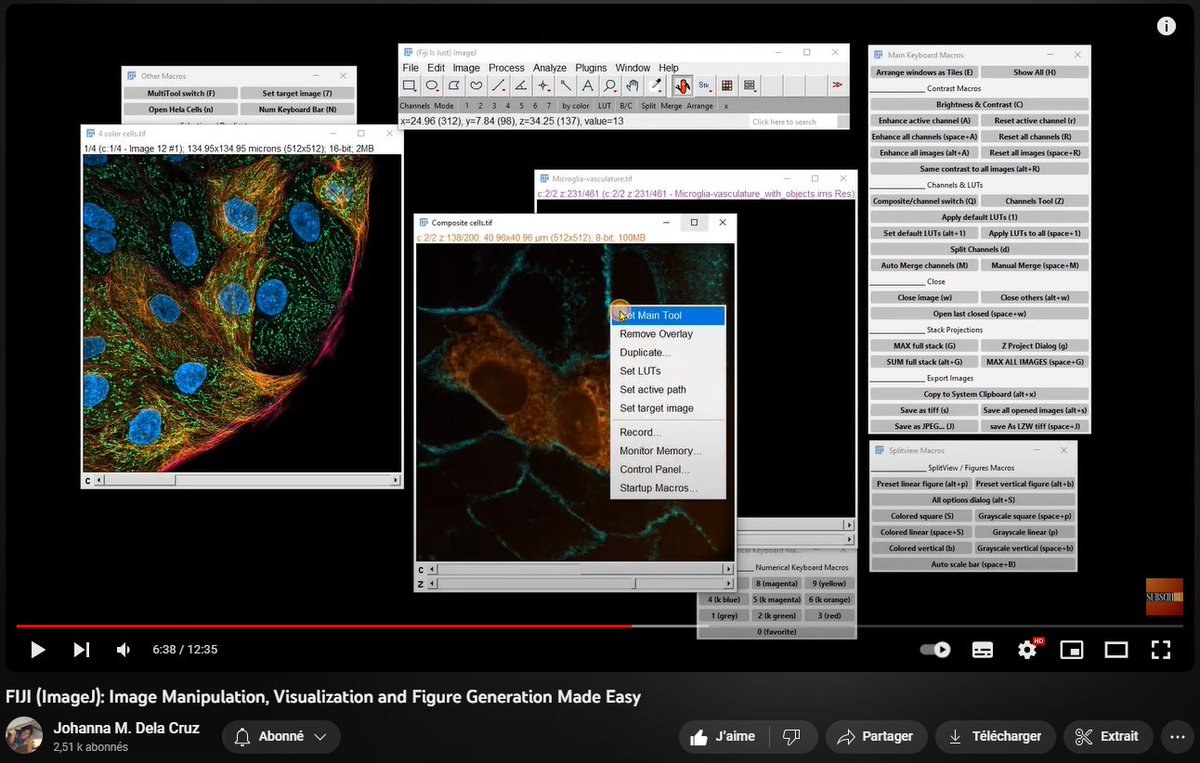Click the z slice slider in Composite cells
1200x763 pixels.
click(x=578, y=583)
